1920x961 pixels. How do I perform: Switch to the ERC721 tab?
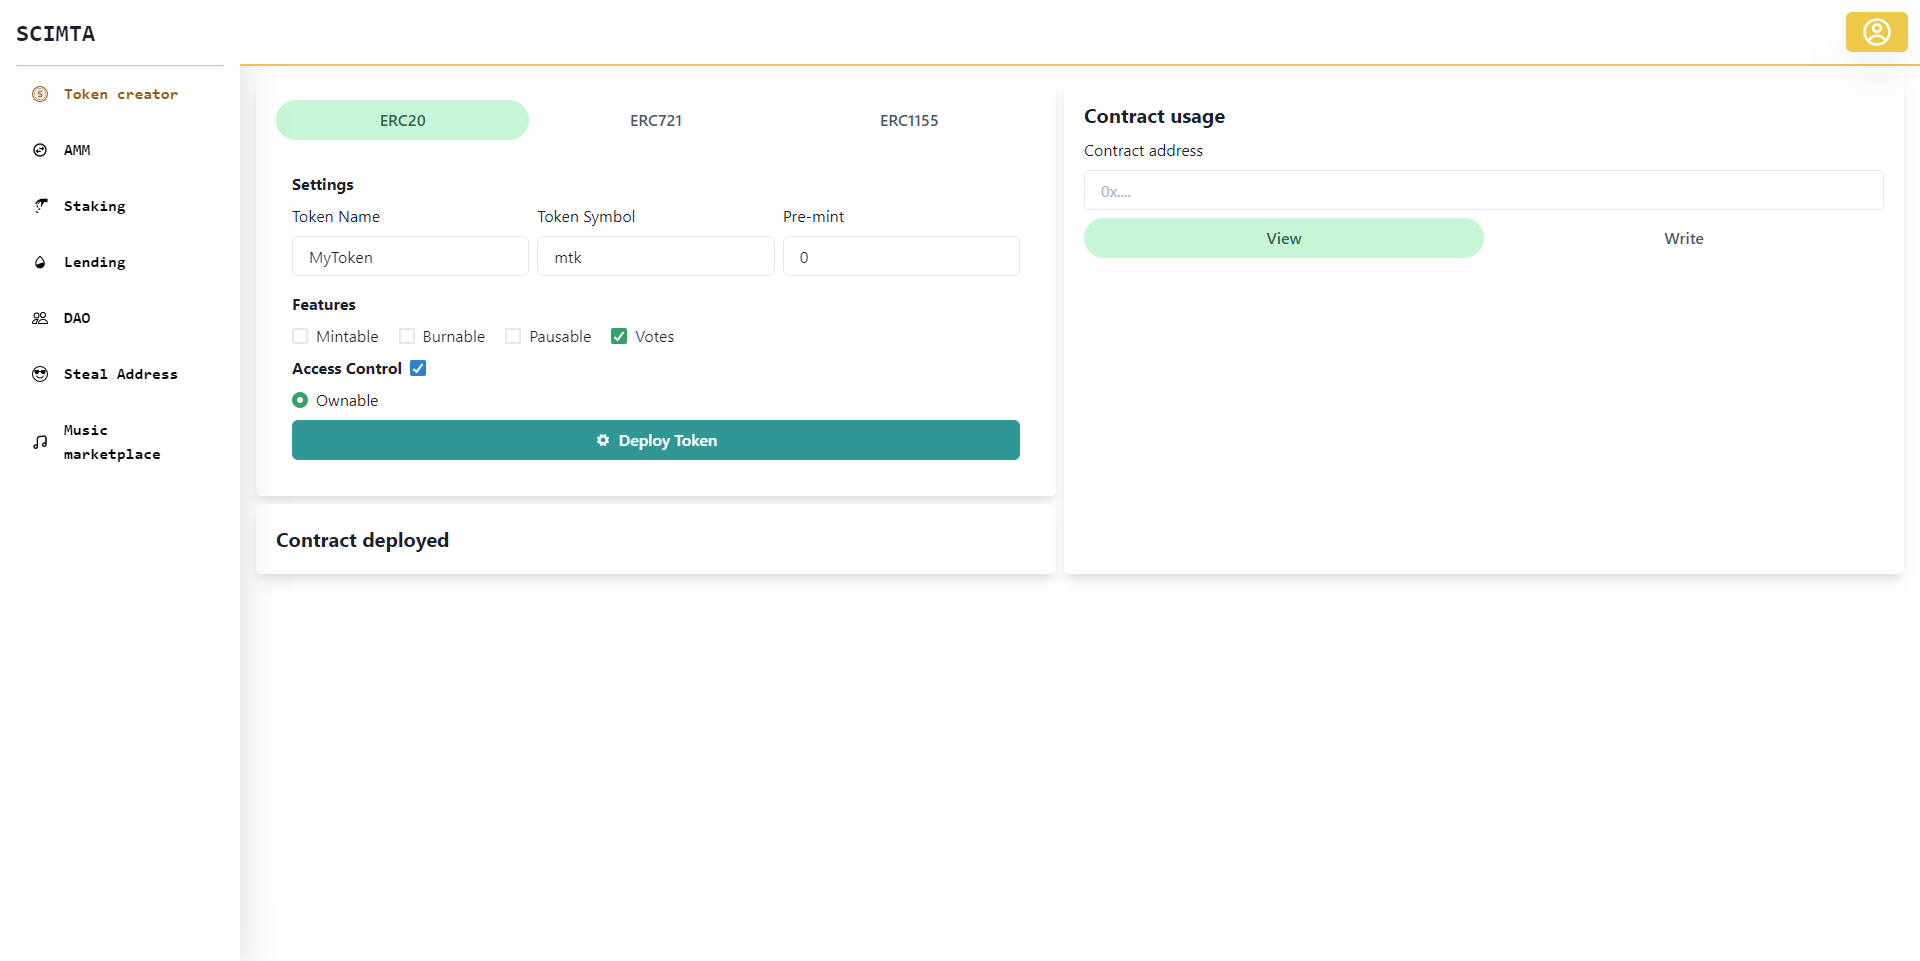(656, 120)
